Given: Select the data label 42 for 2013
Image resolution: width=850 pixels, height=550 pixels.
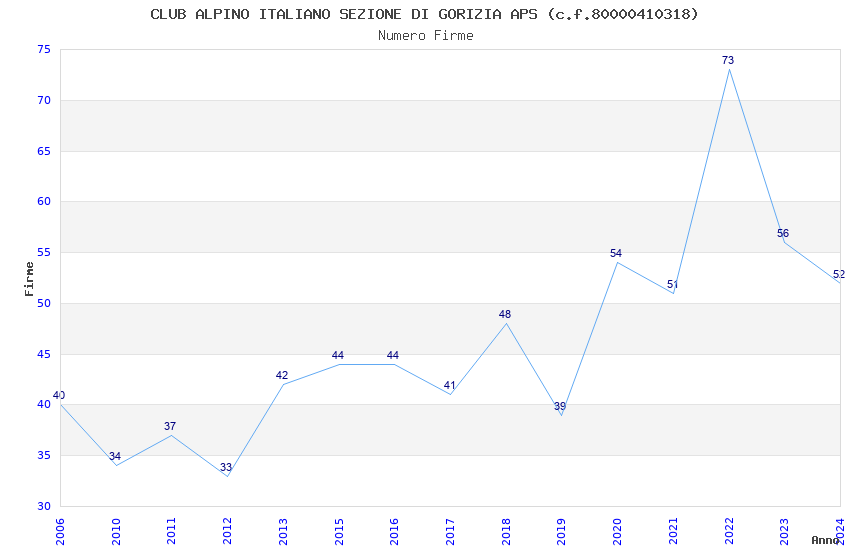Looking at the screenshot, I should pos(282,375).
